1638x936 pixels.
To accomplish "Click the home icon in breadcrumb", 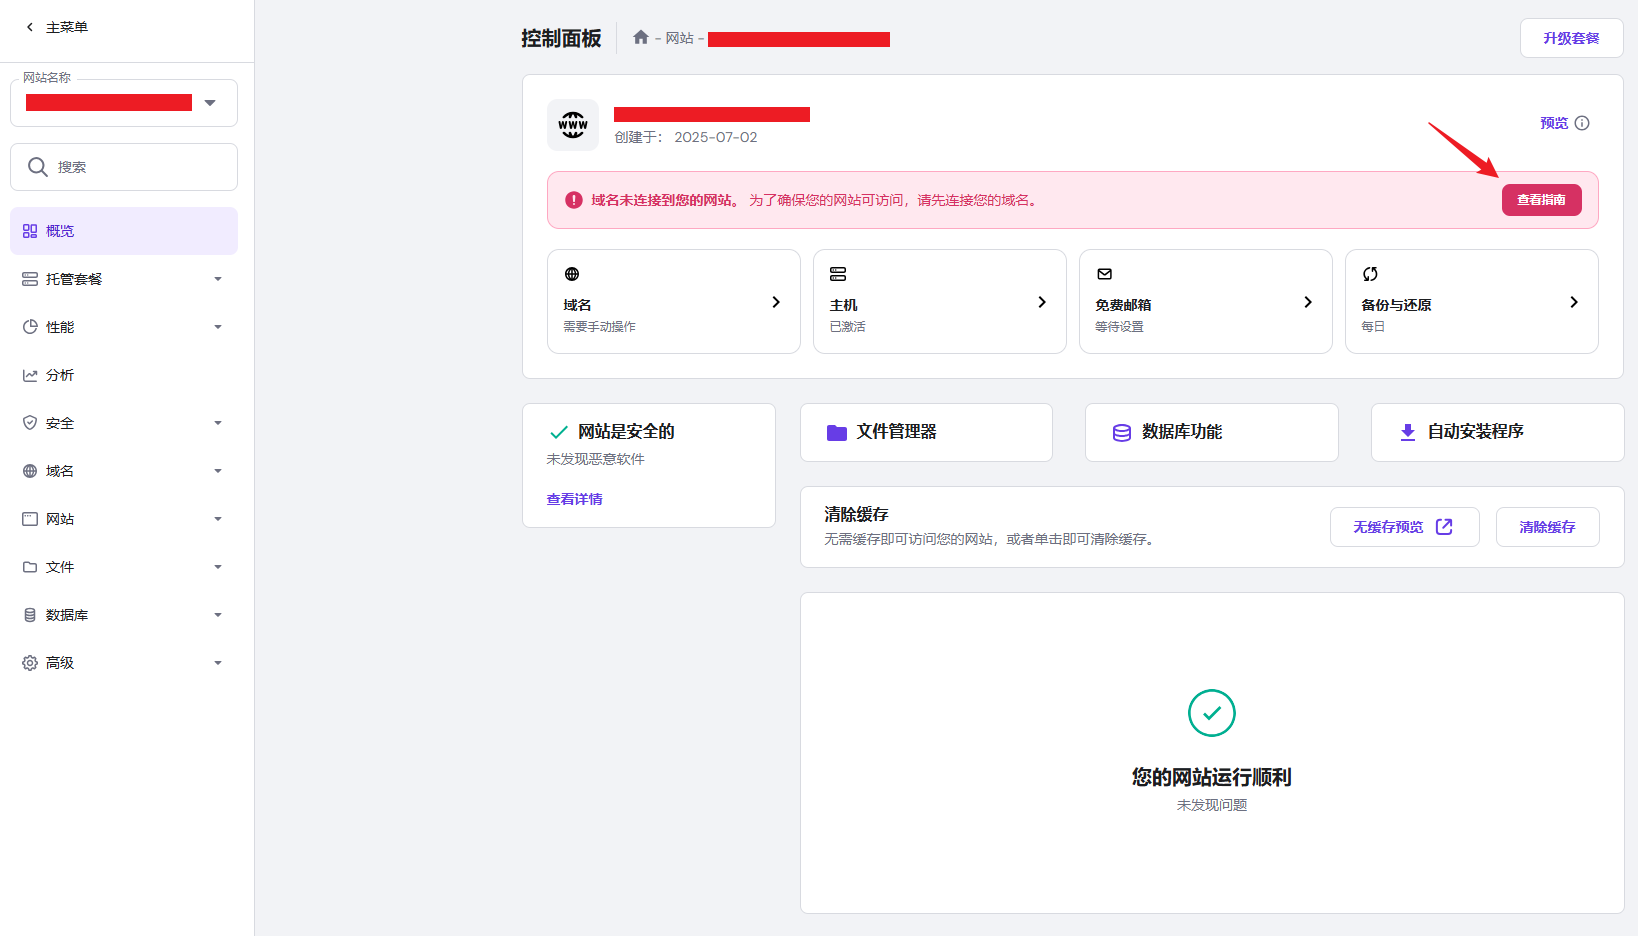I will pyautogui.click(x=640, y=38).
